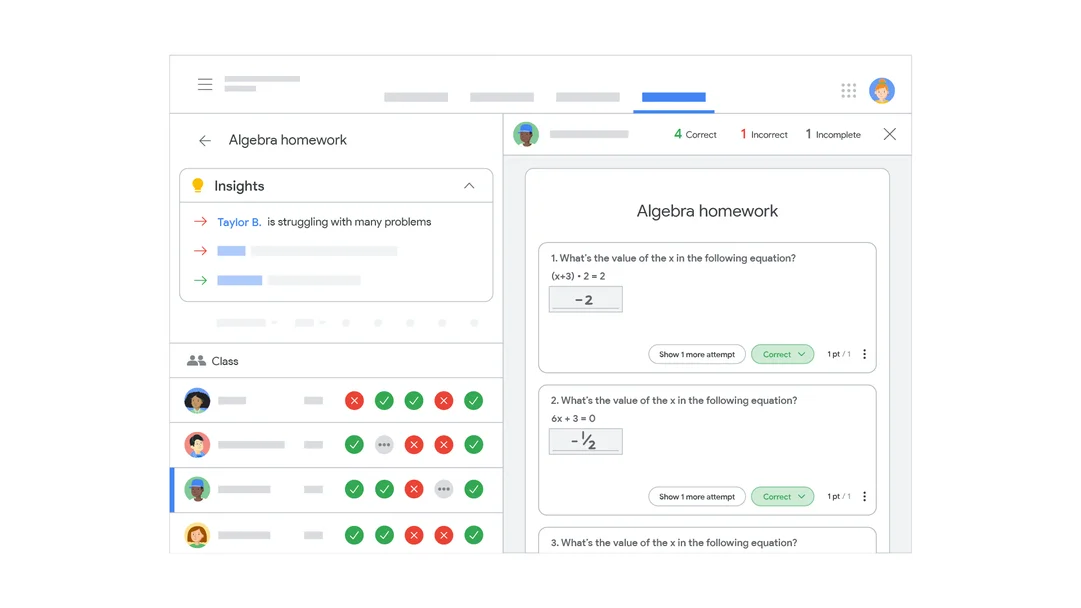Show 1 more attempt for question 1

point(696,354)
